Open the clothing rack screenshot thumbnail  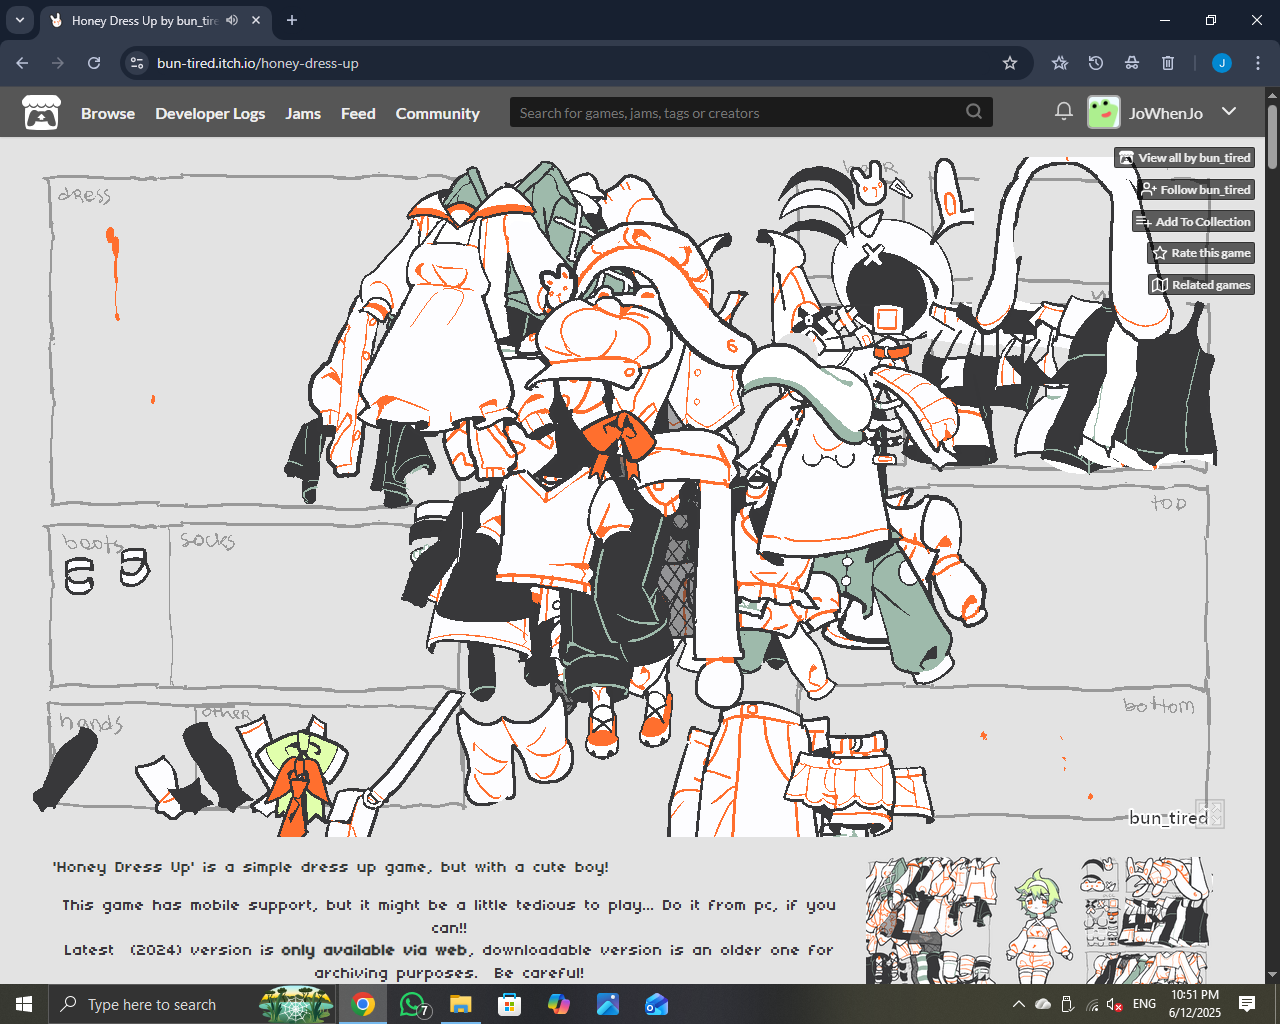(x=933, y=920)
